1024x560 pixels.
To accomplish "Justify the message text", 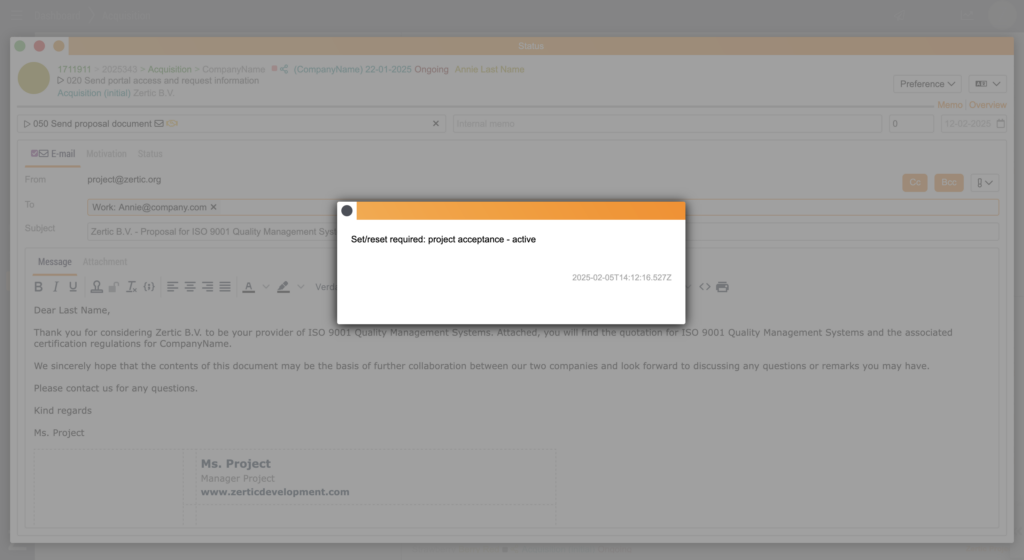I will (225, 287).
